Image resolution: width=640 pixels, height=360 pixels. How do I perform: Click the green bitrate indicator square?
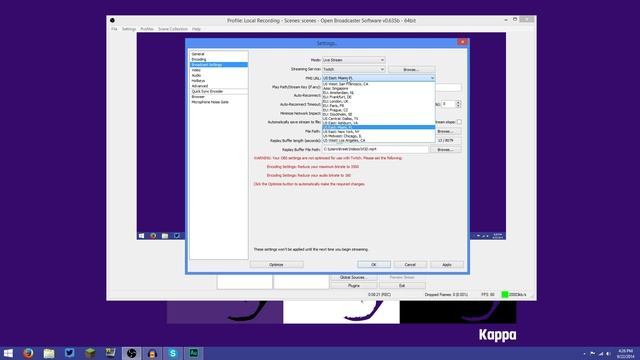point(504,294)
